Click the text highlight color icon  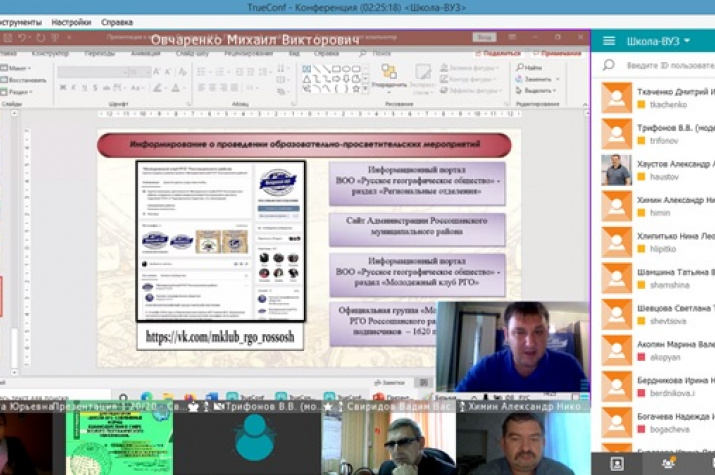158,88
